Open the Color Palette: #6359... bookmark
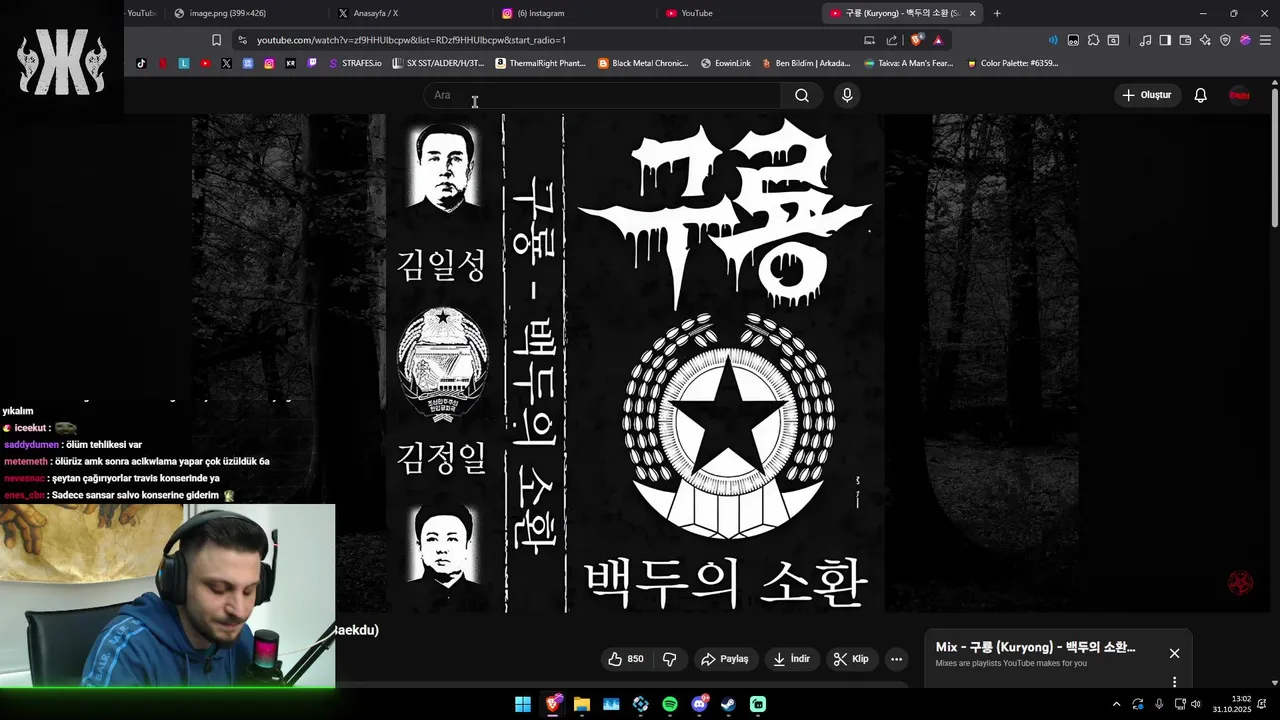Screen dimensions: 1280x720 tap(1012, 63)
